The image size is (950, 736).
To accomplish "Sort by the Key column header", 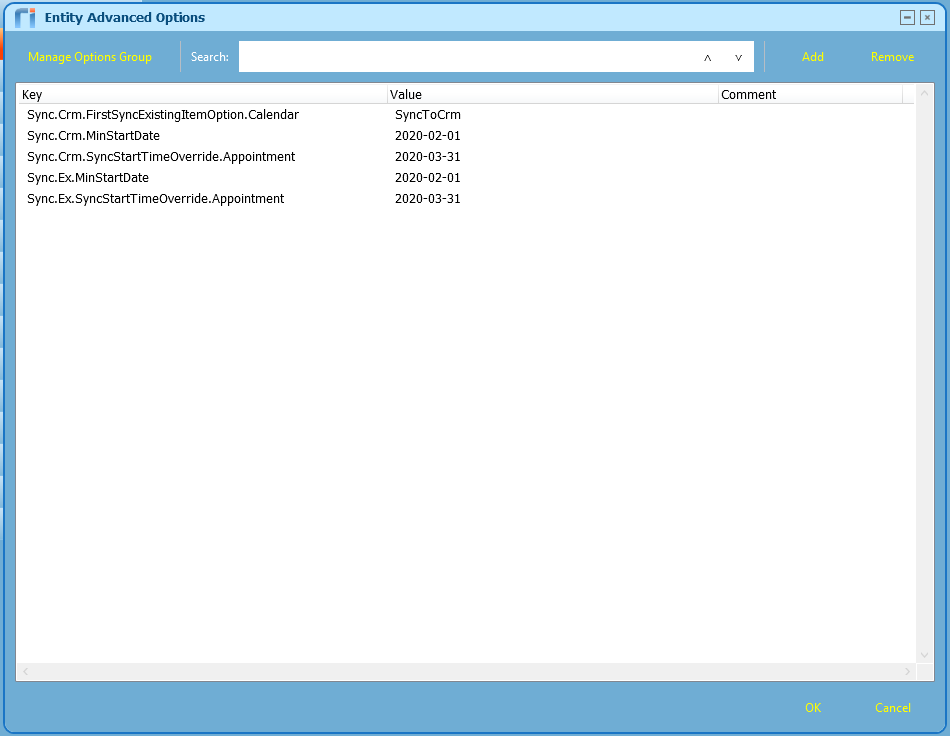I will pos(202,94).
